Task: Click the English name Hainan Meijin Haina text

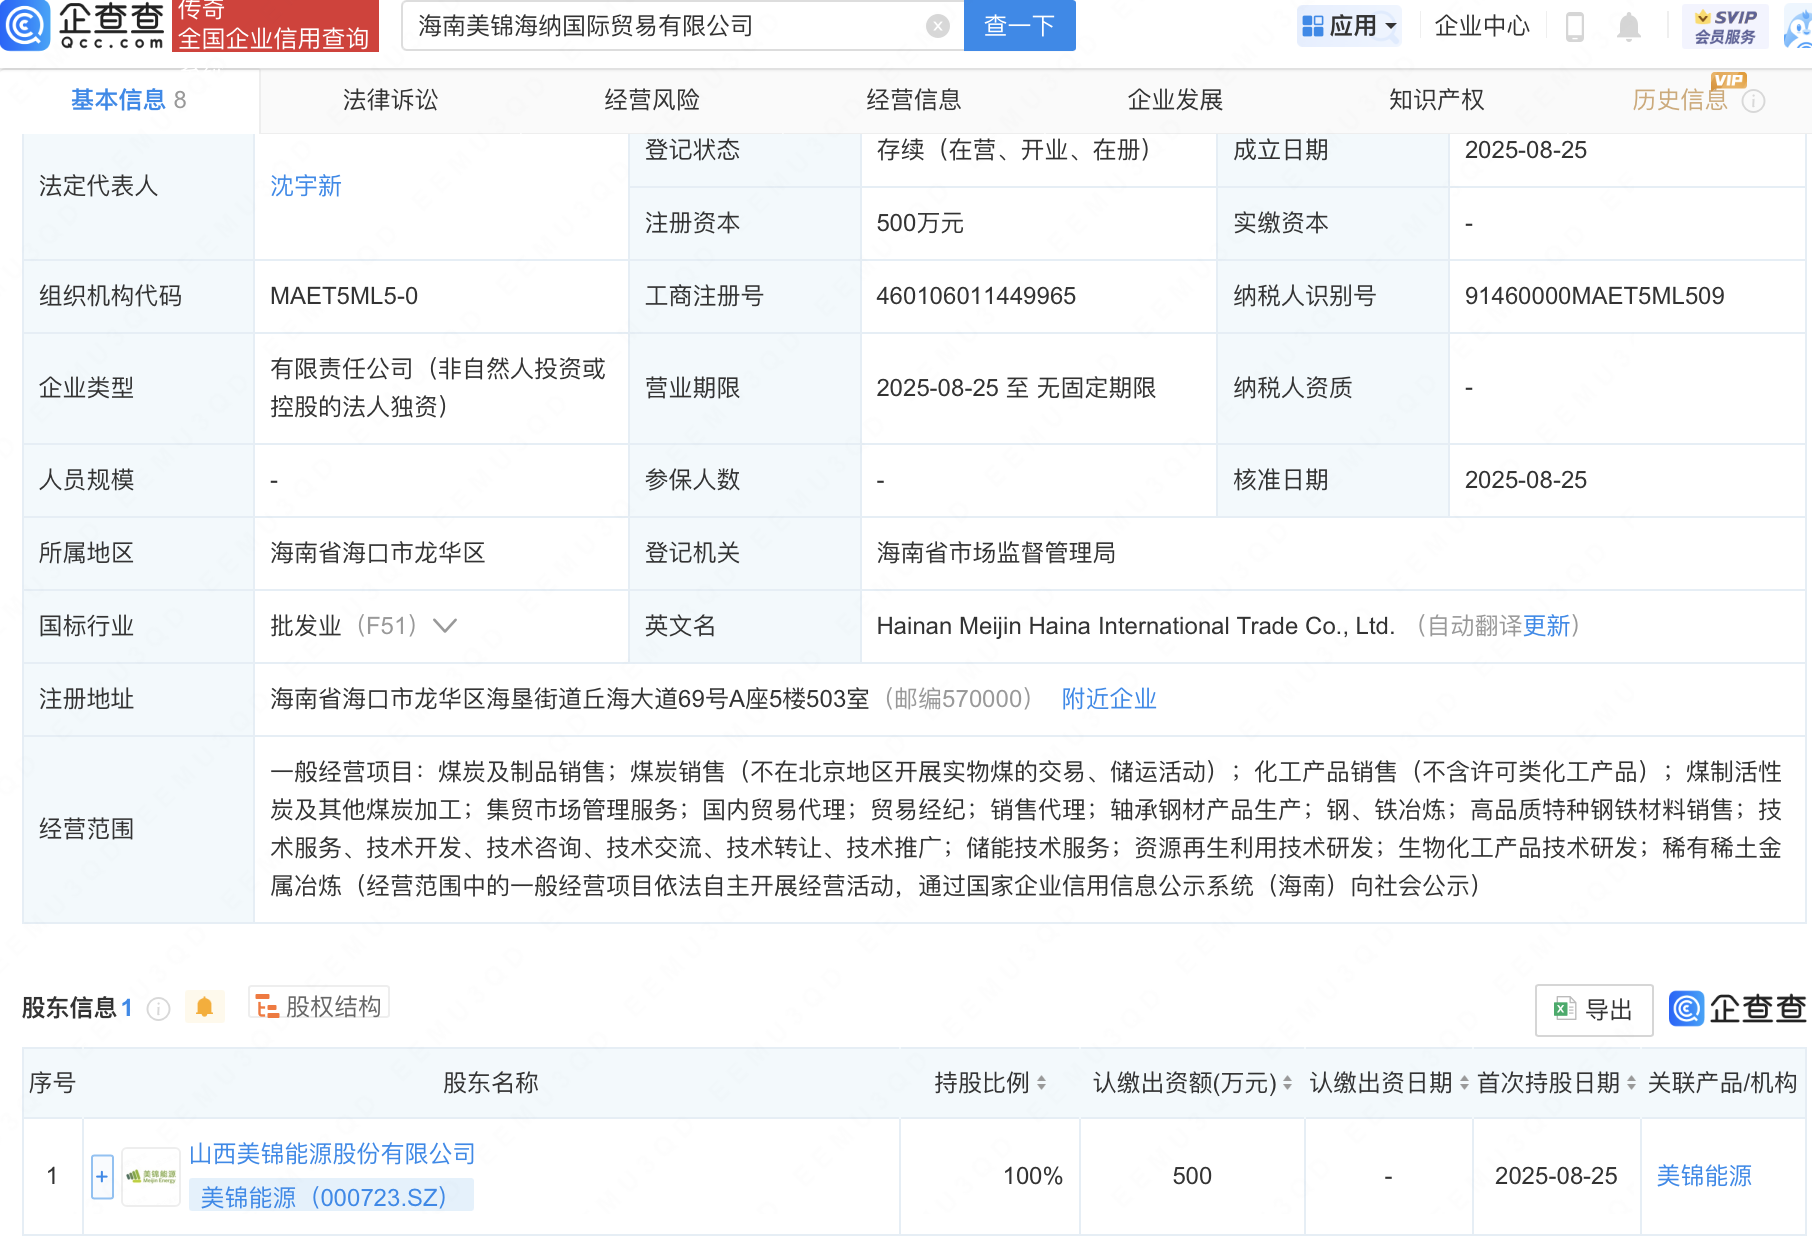Action: (x=1135, y=626)
